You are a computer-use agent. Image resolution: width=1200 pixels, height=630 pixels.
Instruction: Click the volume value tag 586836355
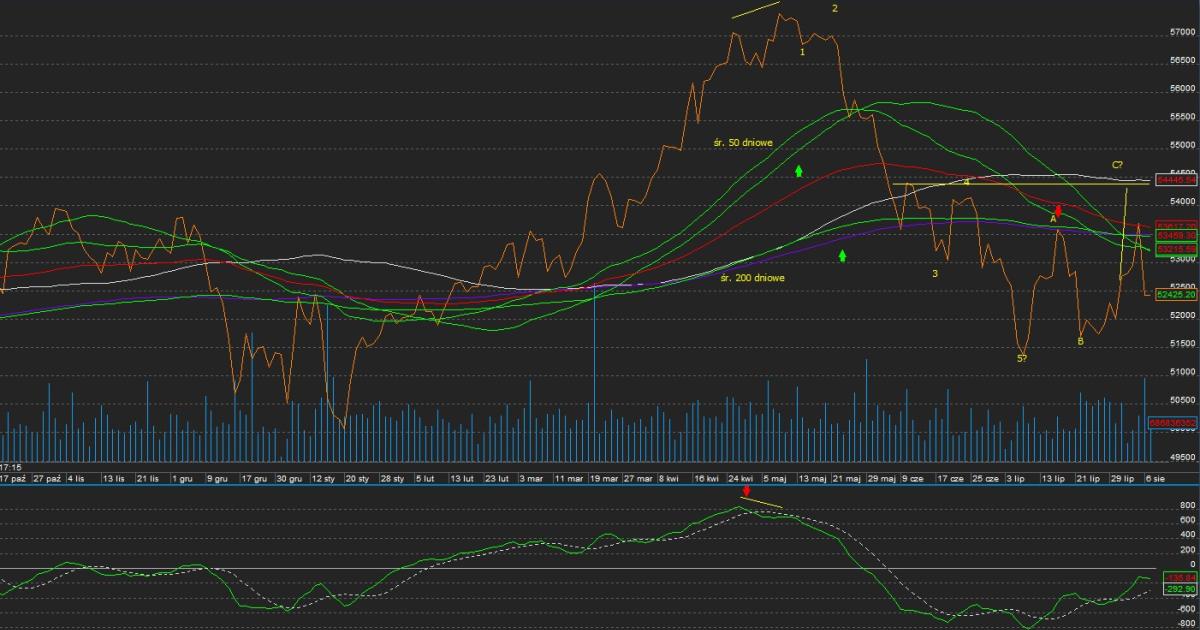tap(1174, 424)
